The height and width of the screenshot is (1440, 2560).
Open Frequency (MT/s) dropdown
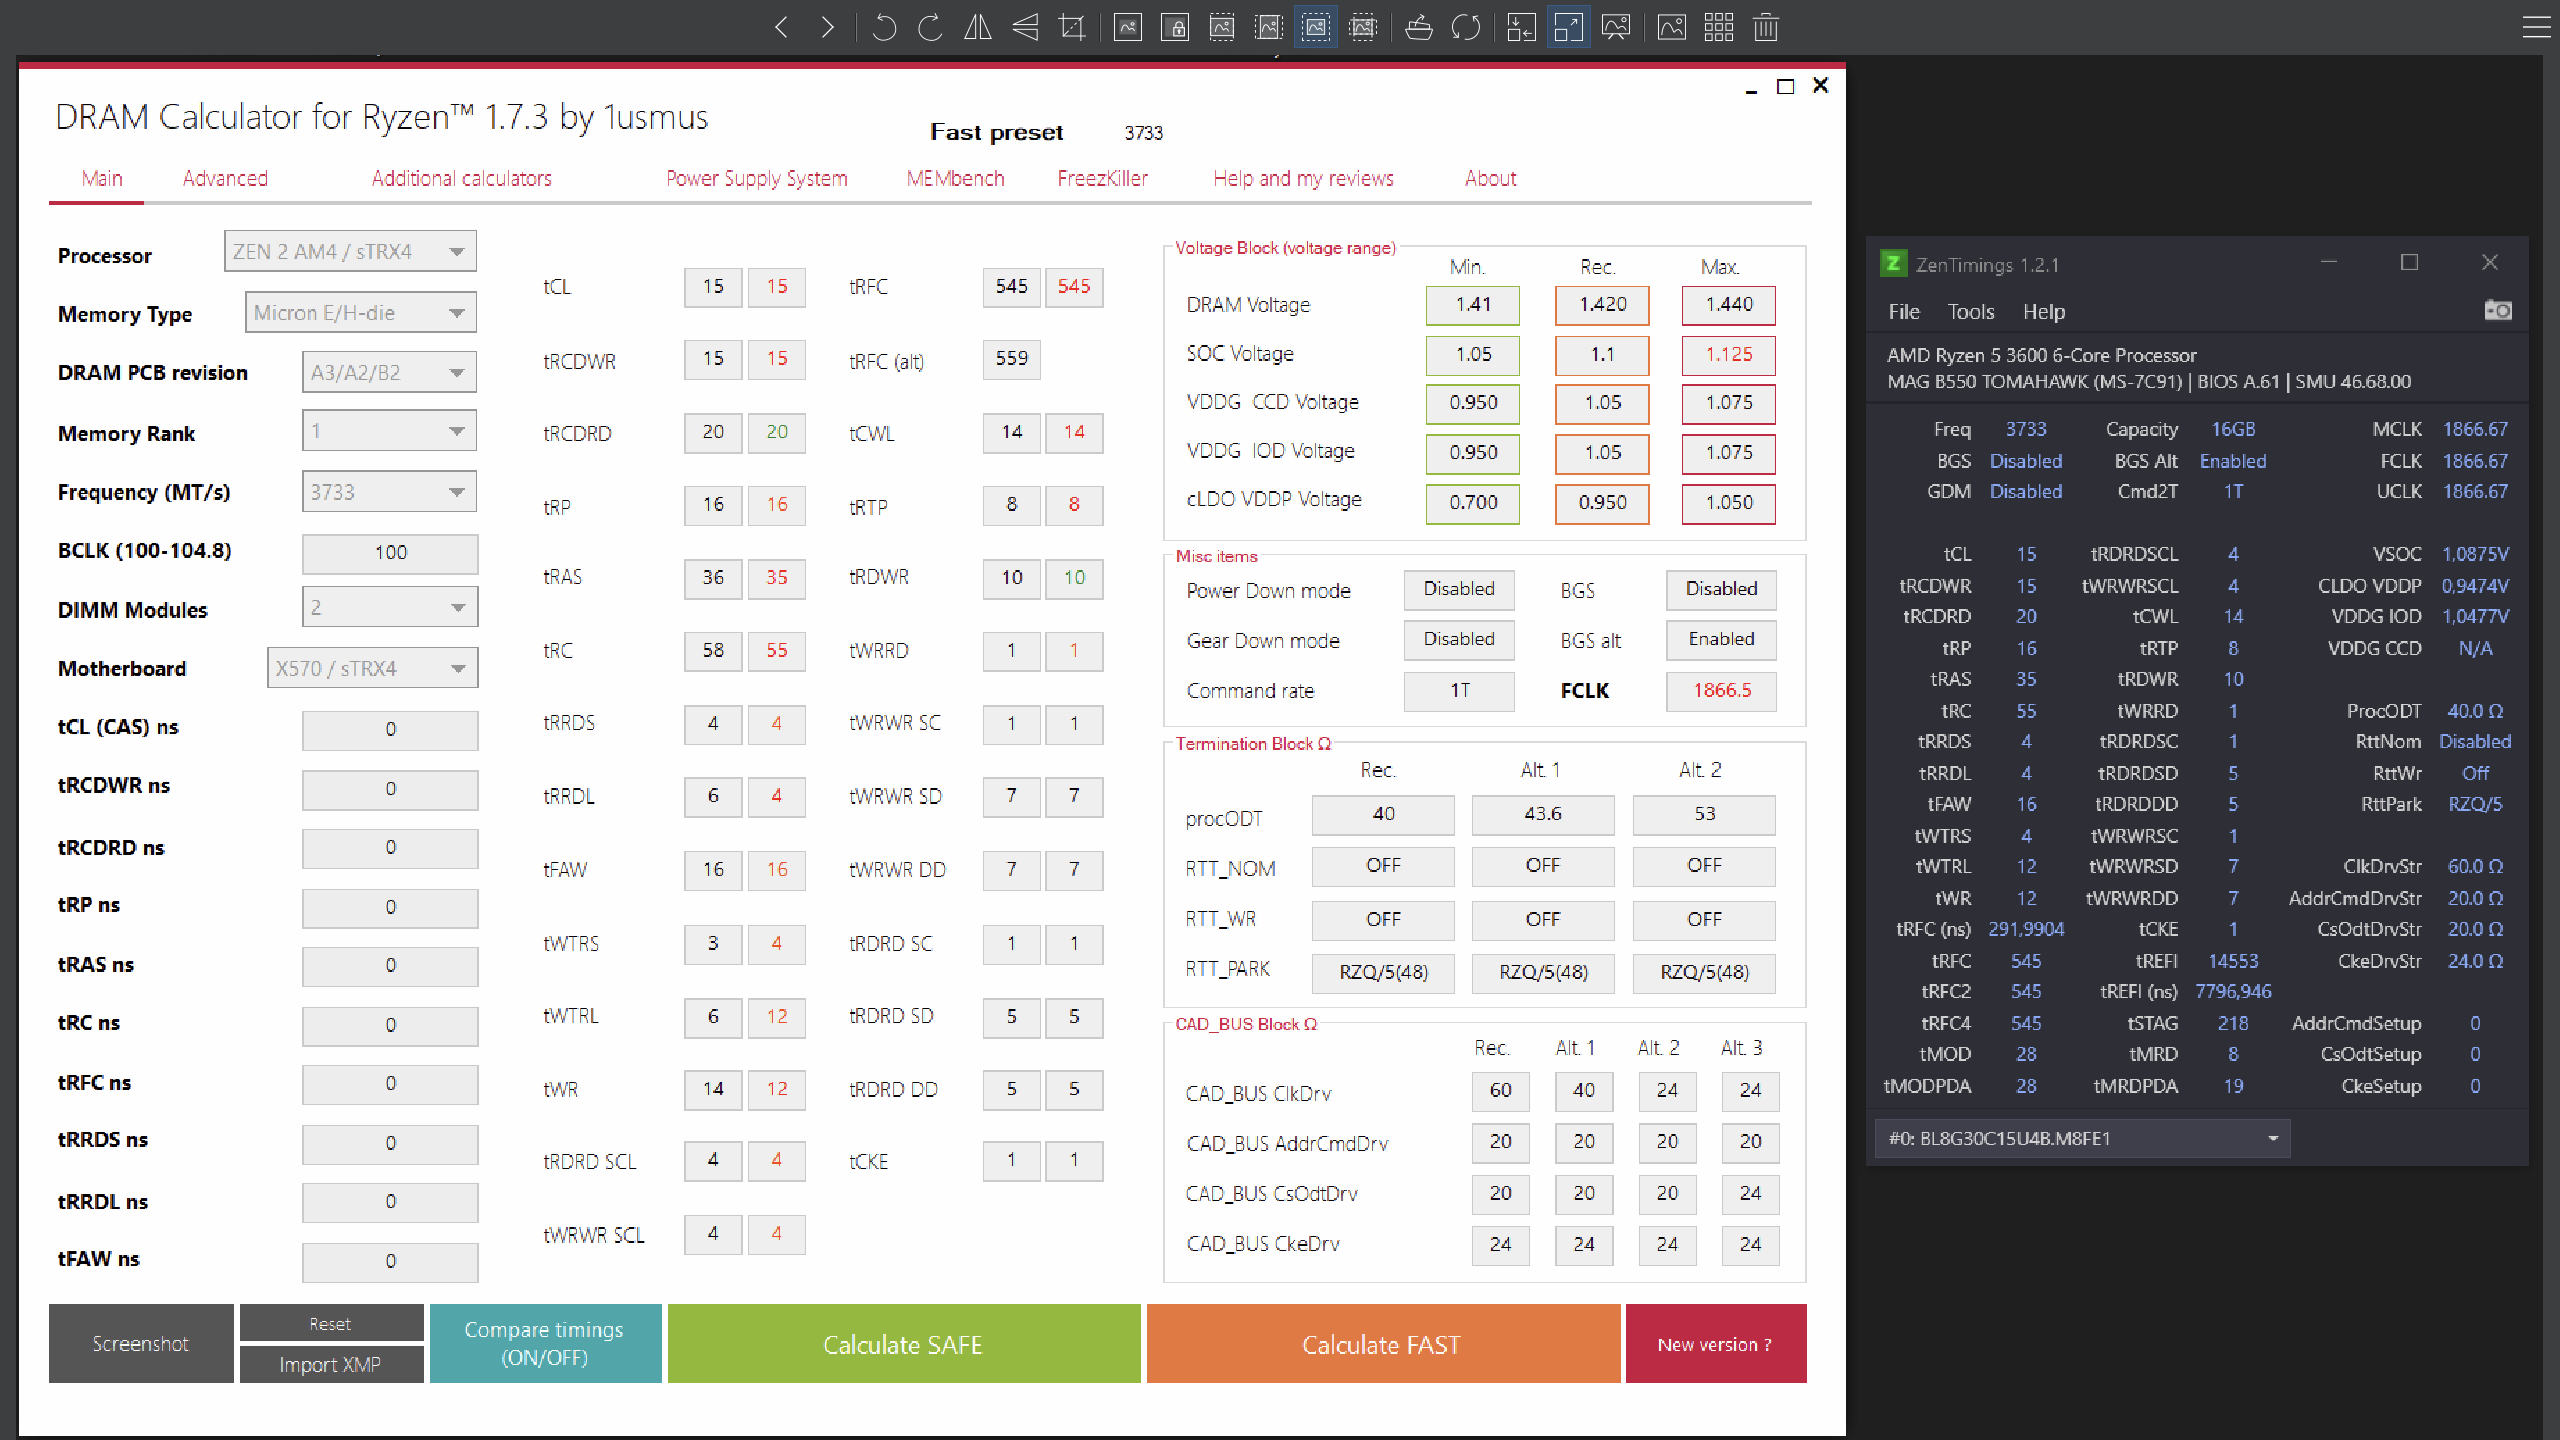[389, 492]
